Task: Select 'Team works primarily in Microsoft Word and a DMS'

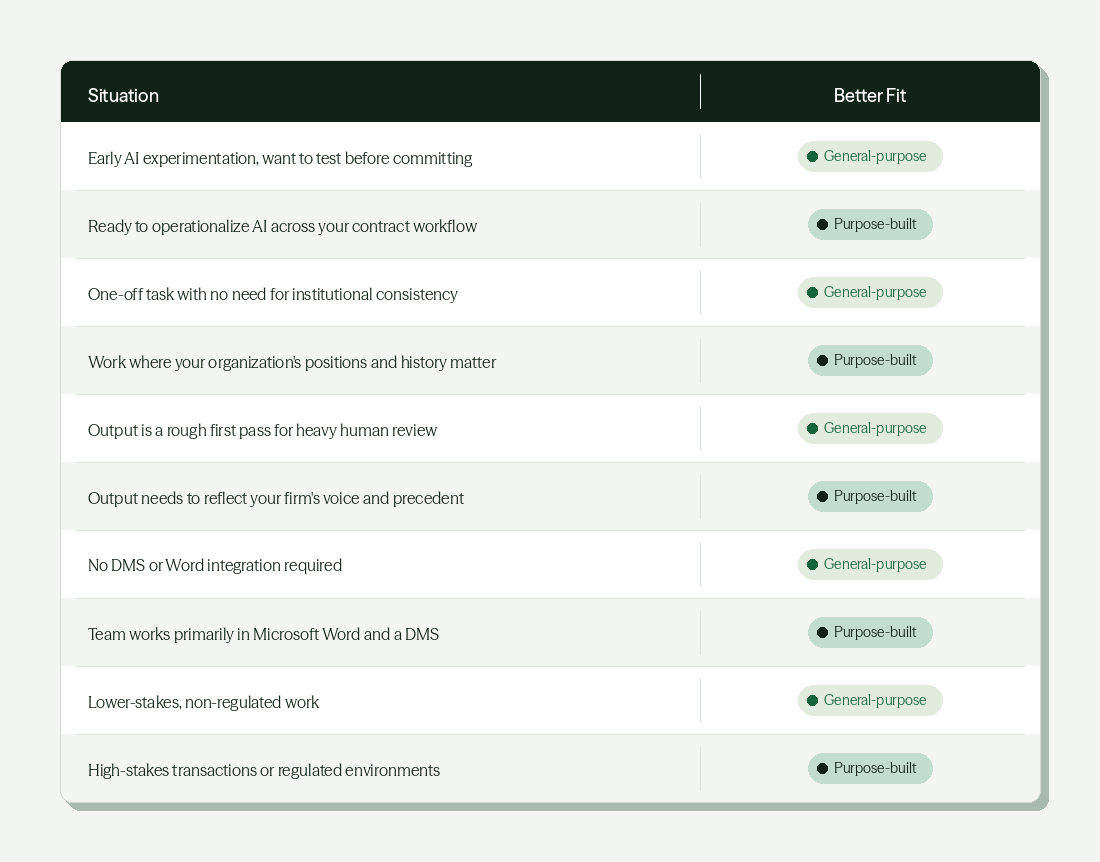Action: (263, 635)
